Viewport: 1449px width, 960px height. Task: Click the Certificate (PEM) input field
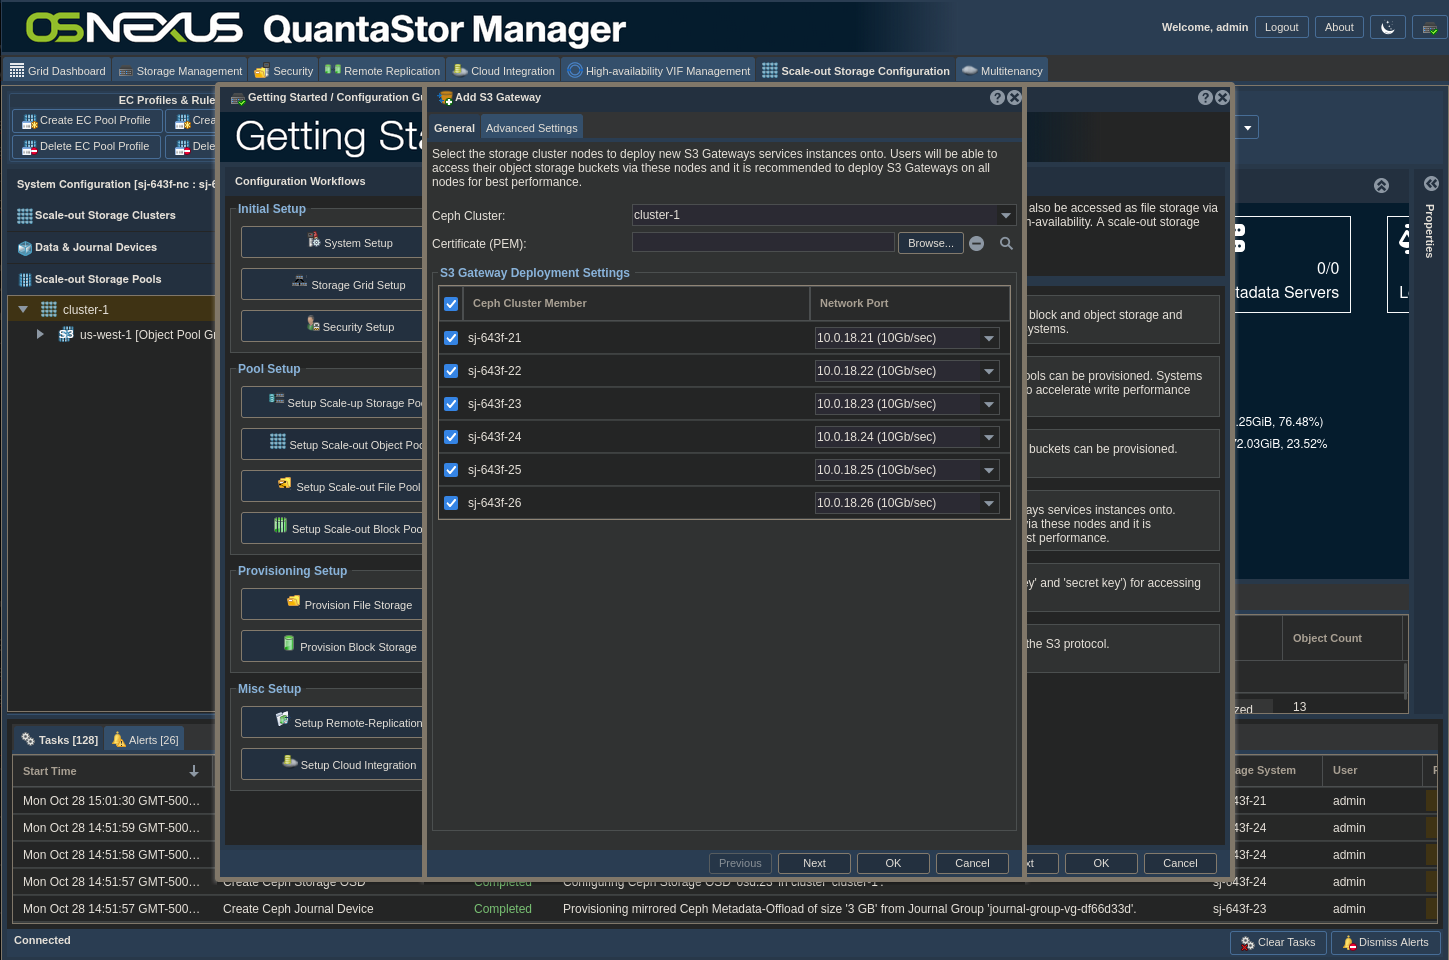tap(763, 243)
